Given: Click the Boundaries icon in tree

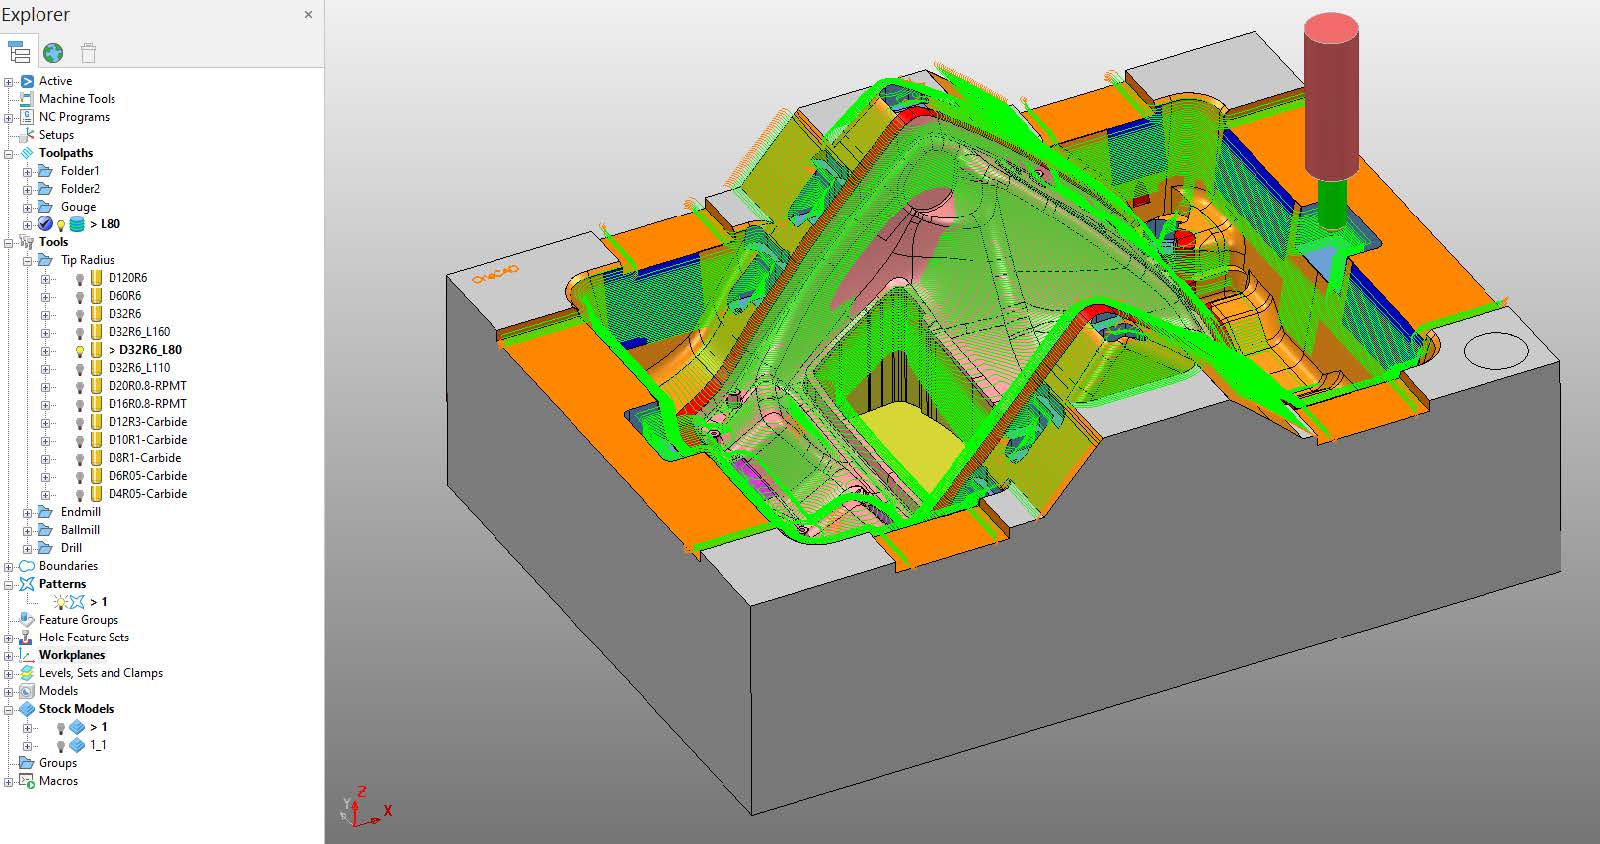Looking at the screenshot, I should pos(27,566).
